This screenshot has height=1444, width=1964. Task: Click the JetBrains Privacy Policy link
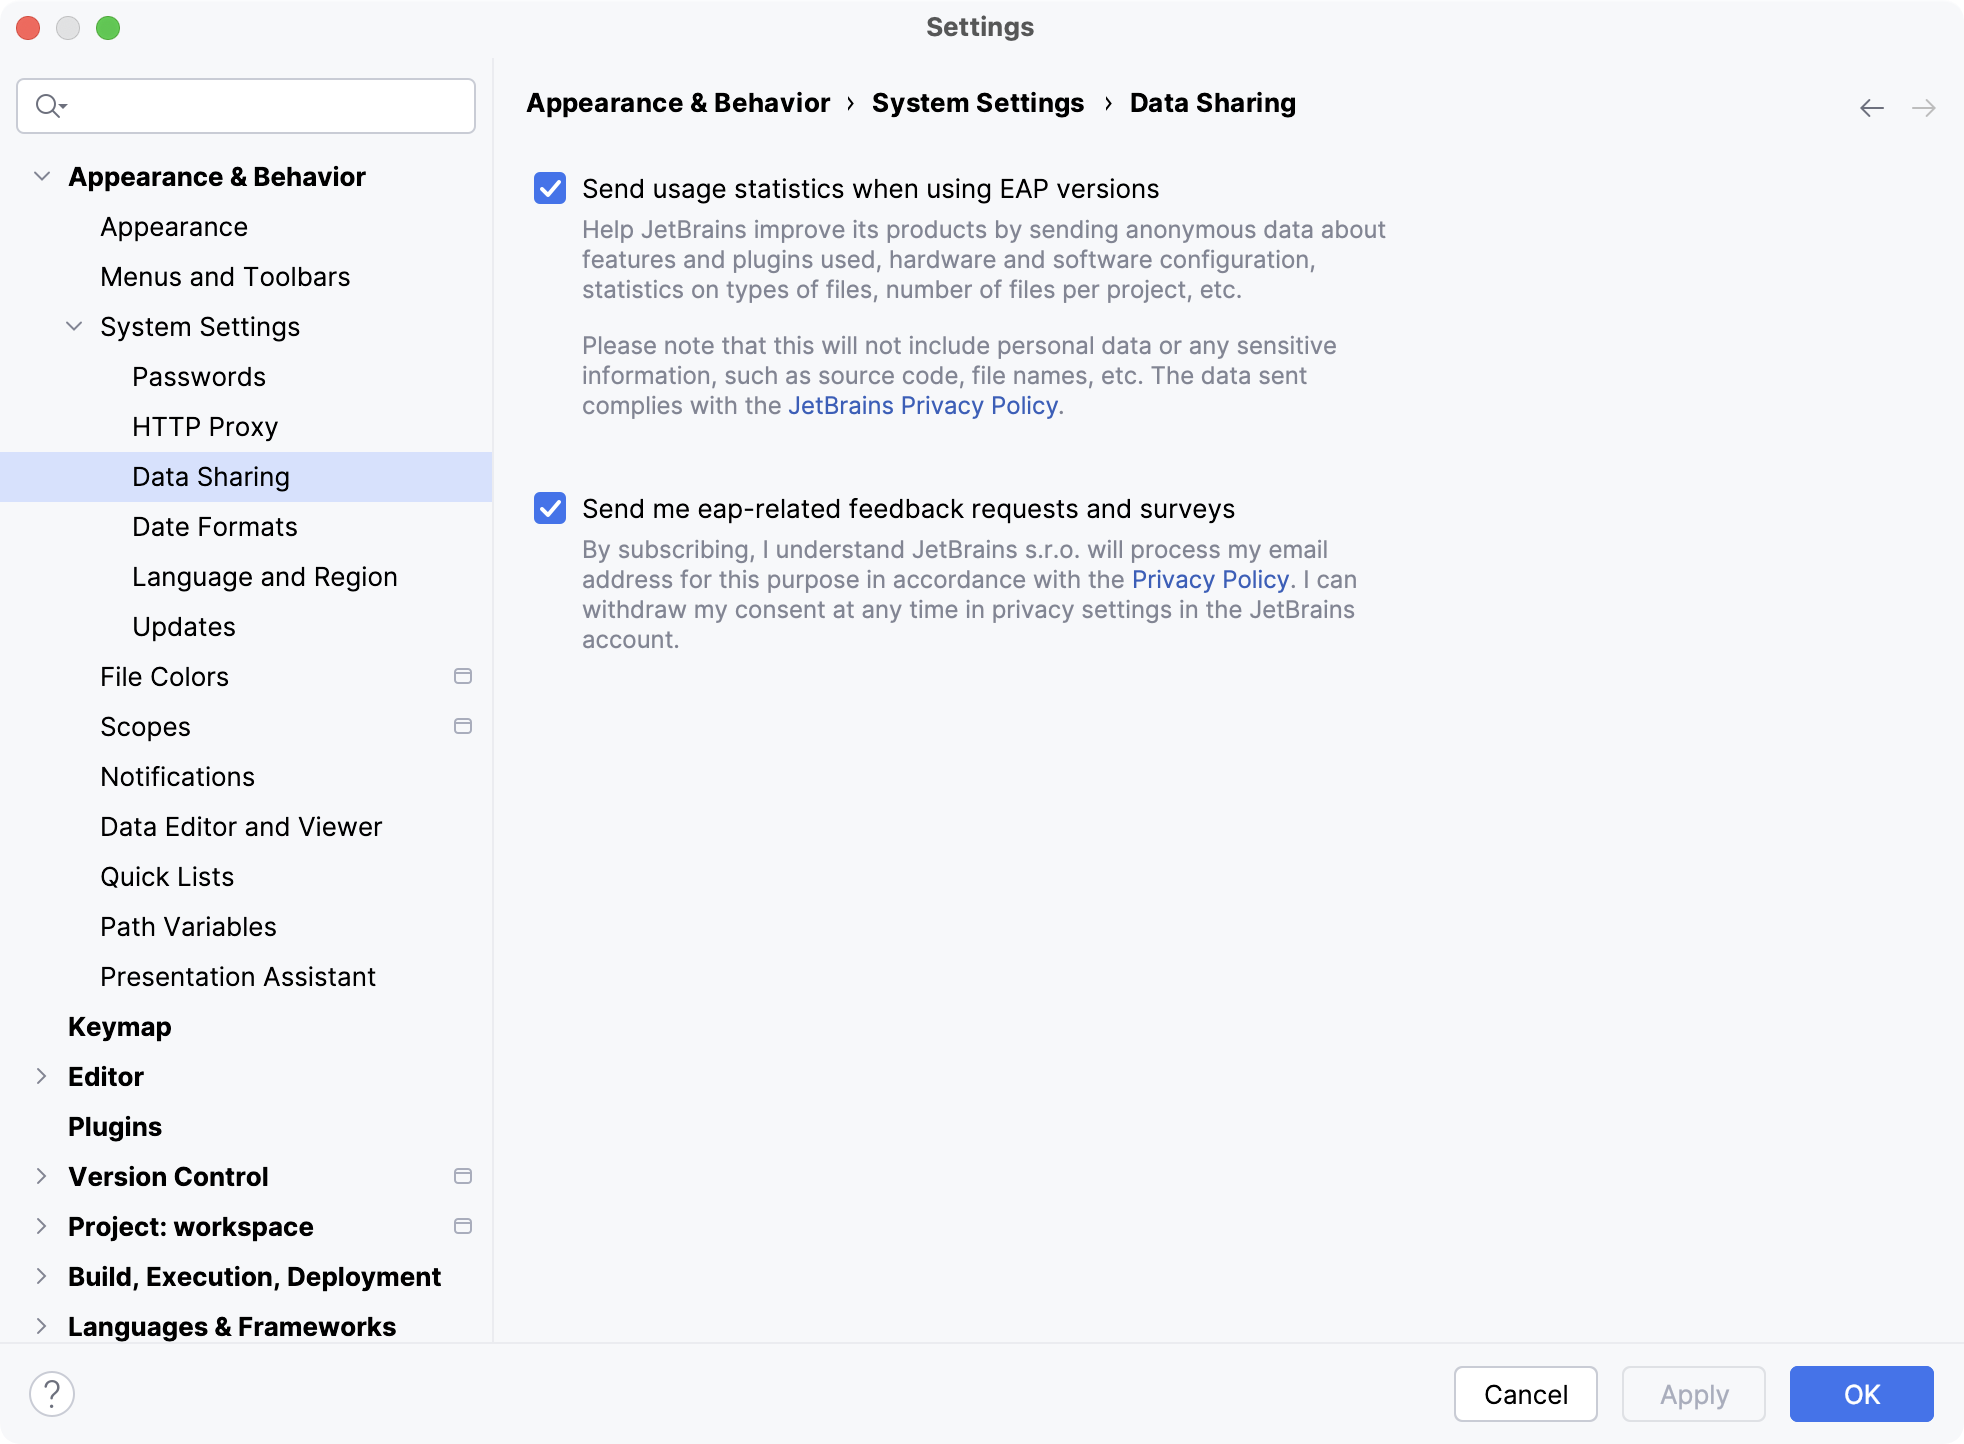click(x=923, y=404)
